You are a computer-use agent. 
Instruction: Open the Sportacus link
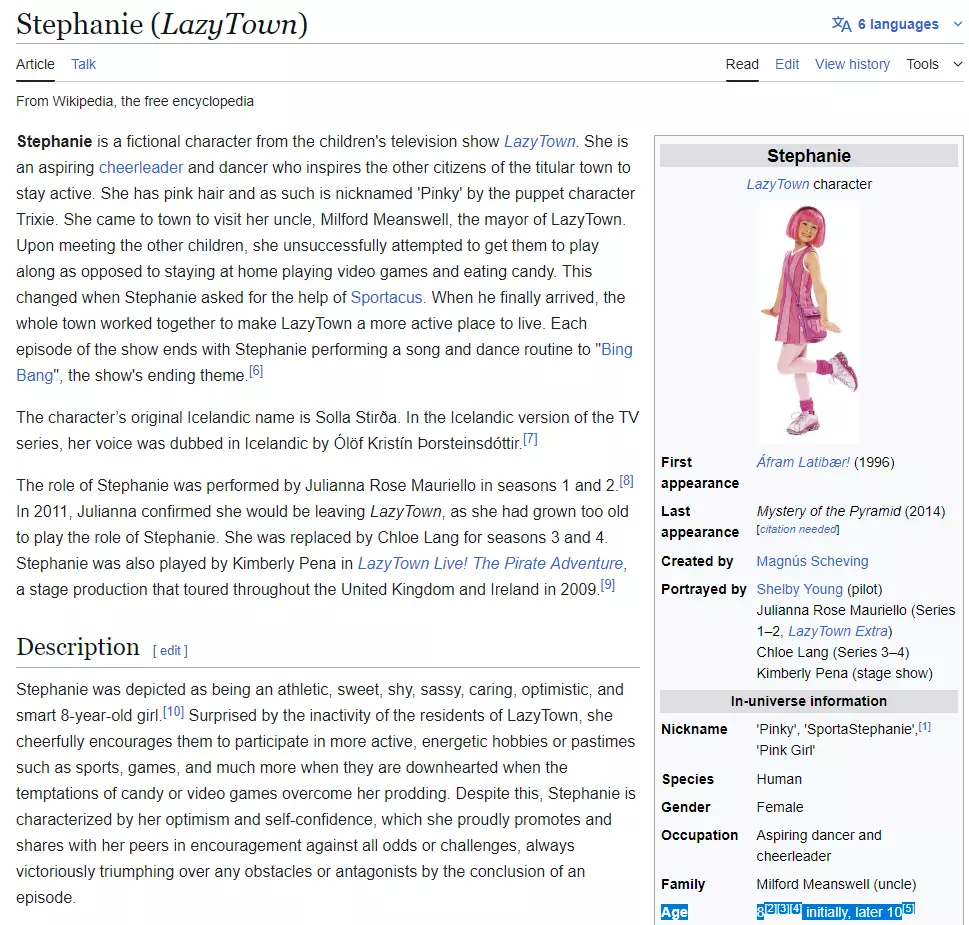point(386,297)
